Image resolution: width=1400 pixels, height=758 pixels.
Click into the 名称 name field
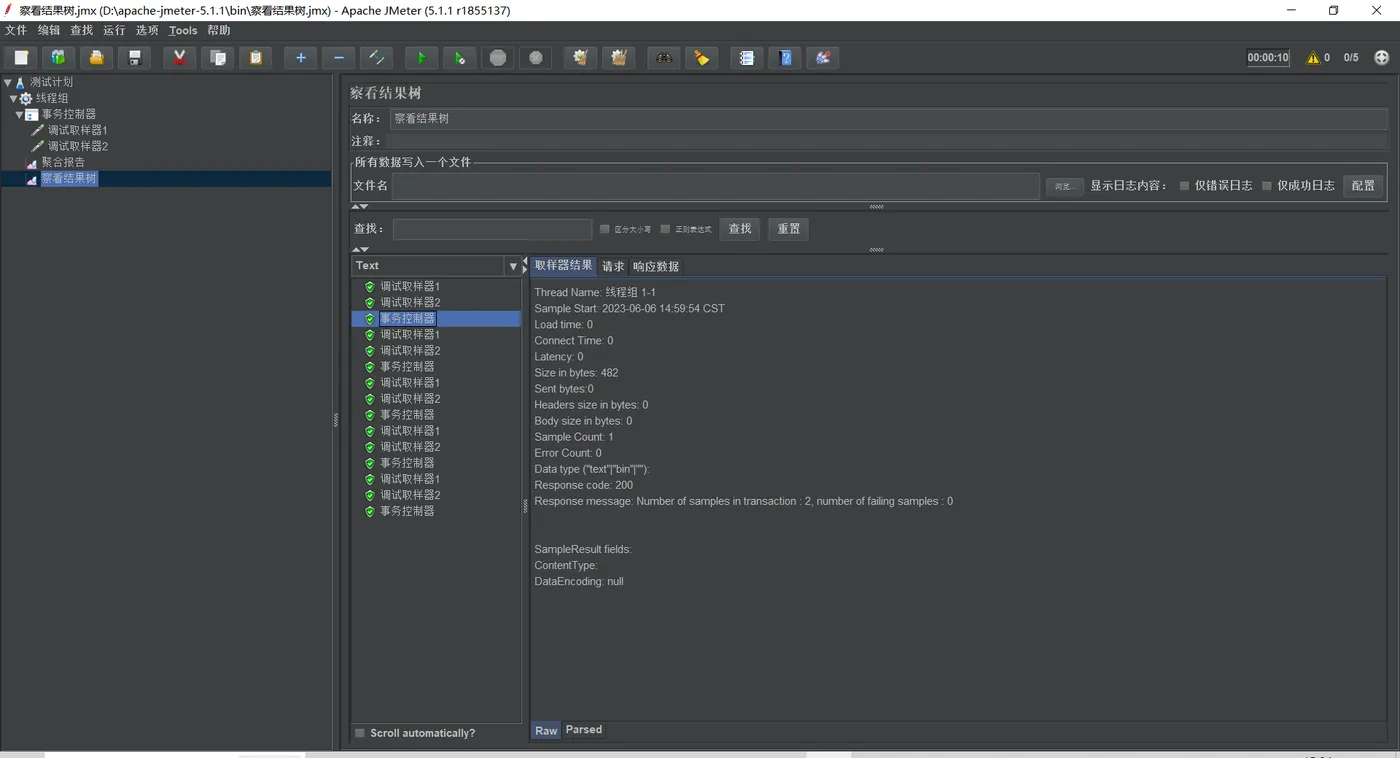[888, 119]
